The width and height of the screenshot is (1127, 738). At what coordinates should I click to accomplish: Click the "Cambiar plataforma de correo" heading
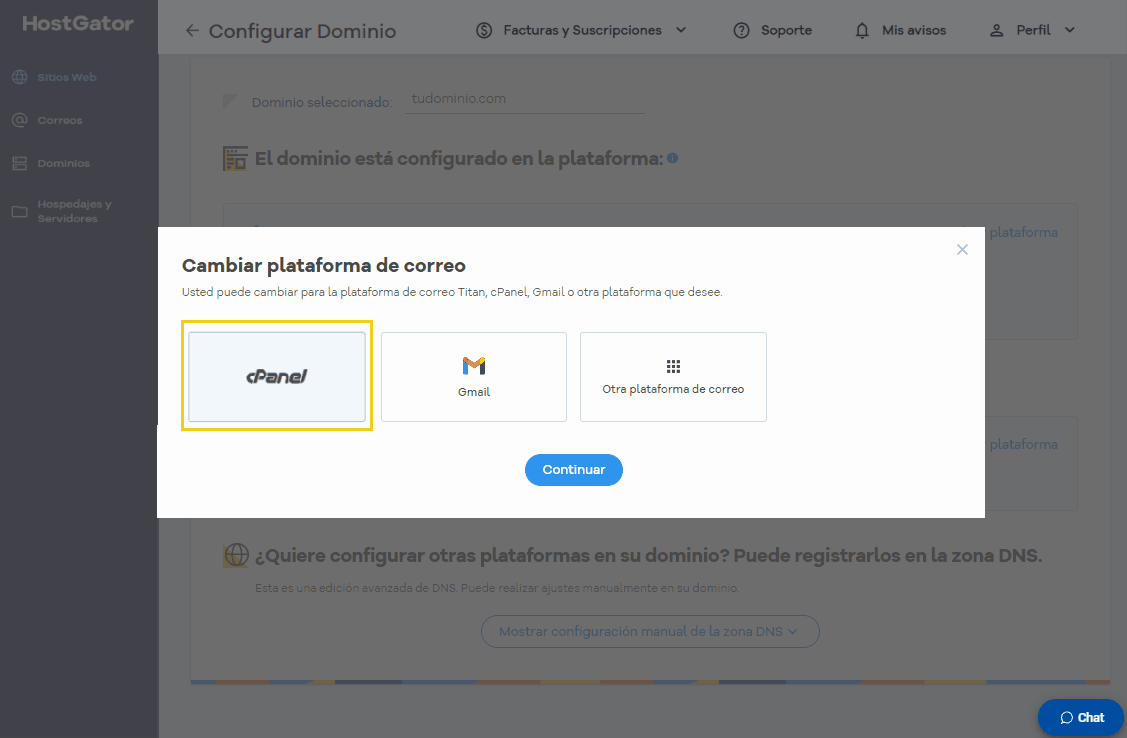click(x=323, y=266)
